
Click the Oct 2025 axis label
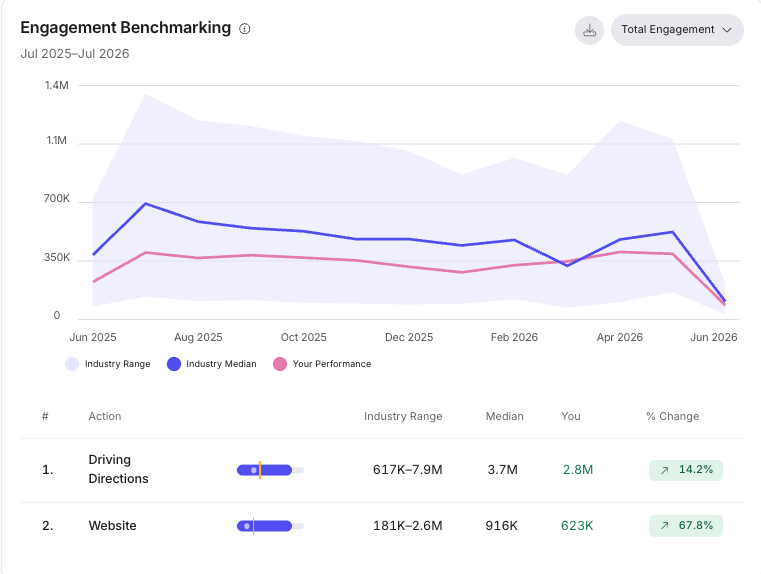click(x=304, y=337)
